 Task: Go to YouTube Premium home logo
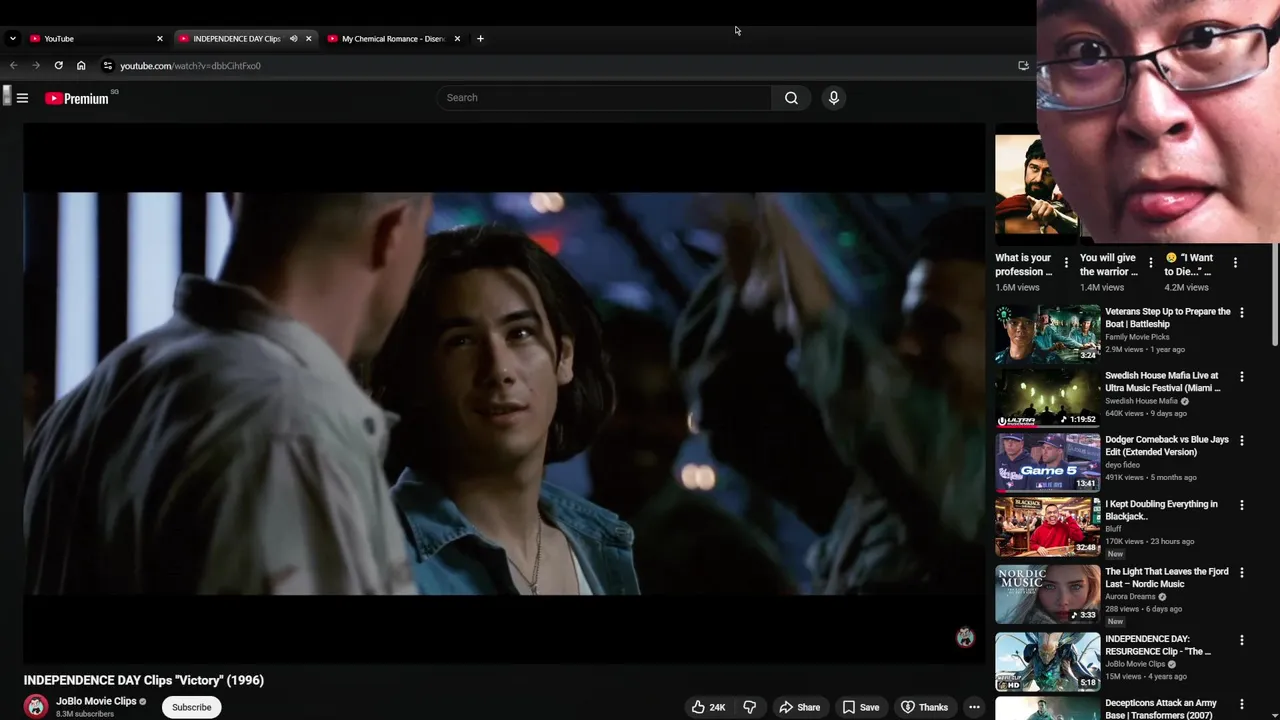click(x=77, y=98)
